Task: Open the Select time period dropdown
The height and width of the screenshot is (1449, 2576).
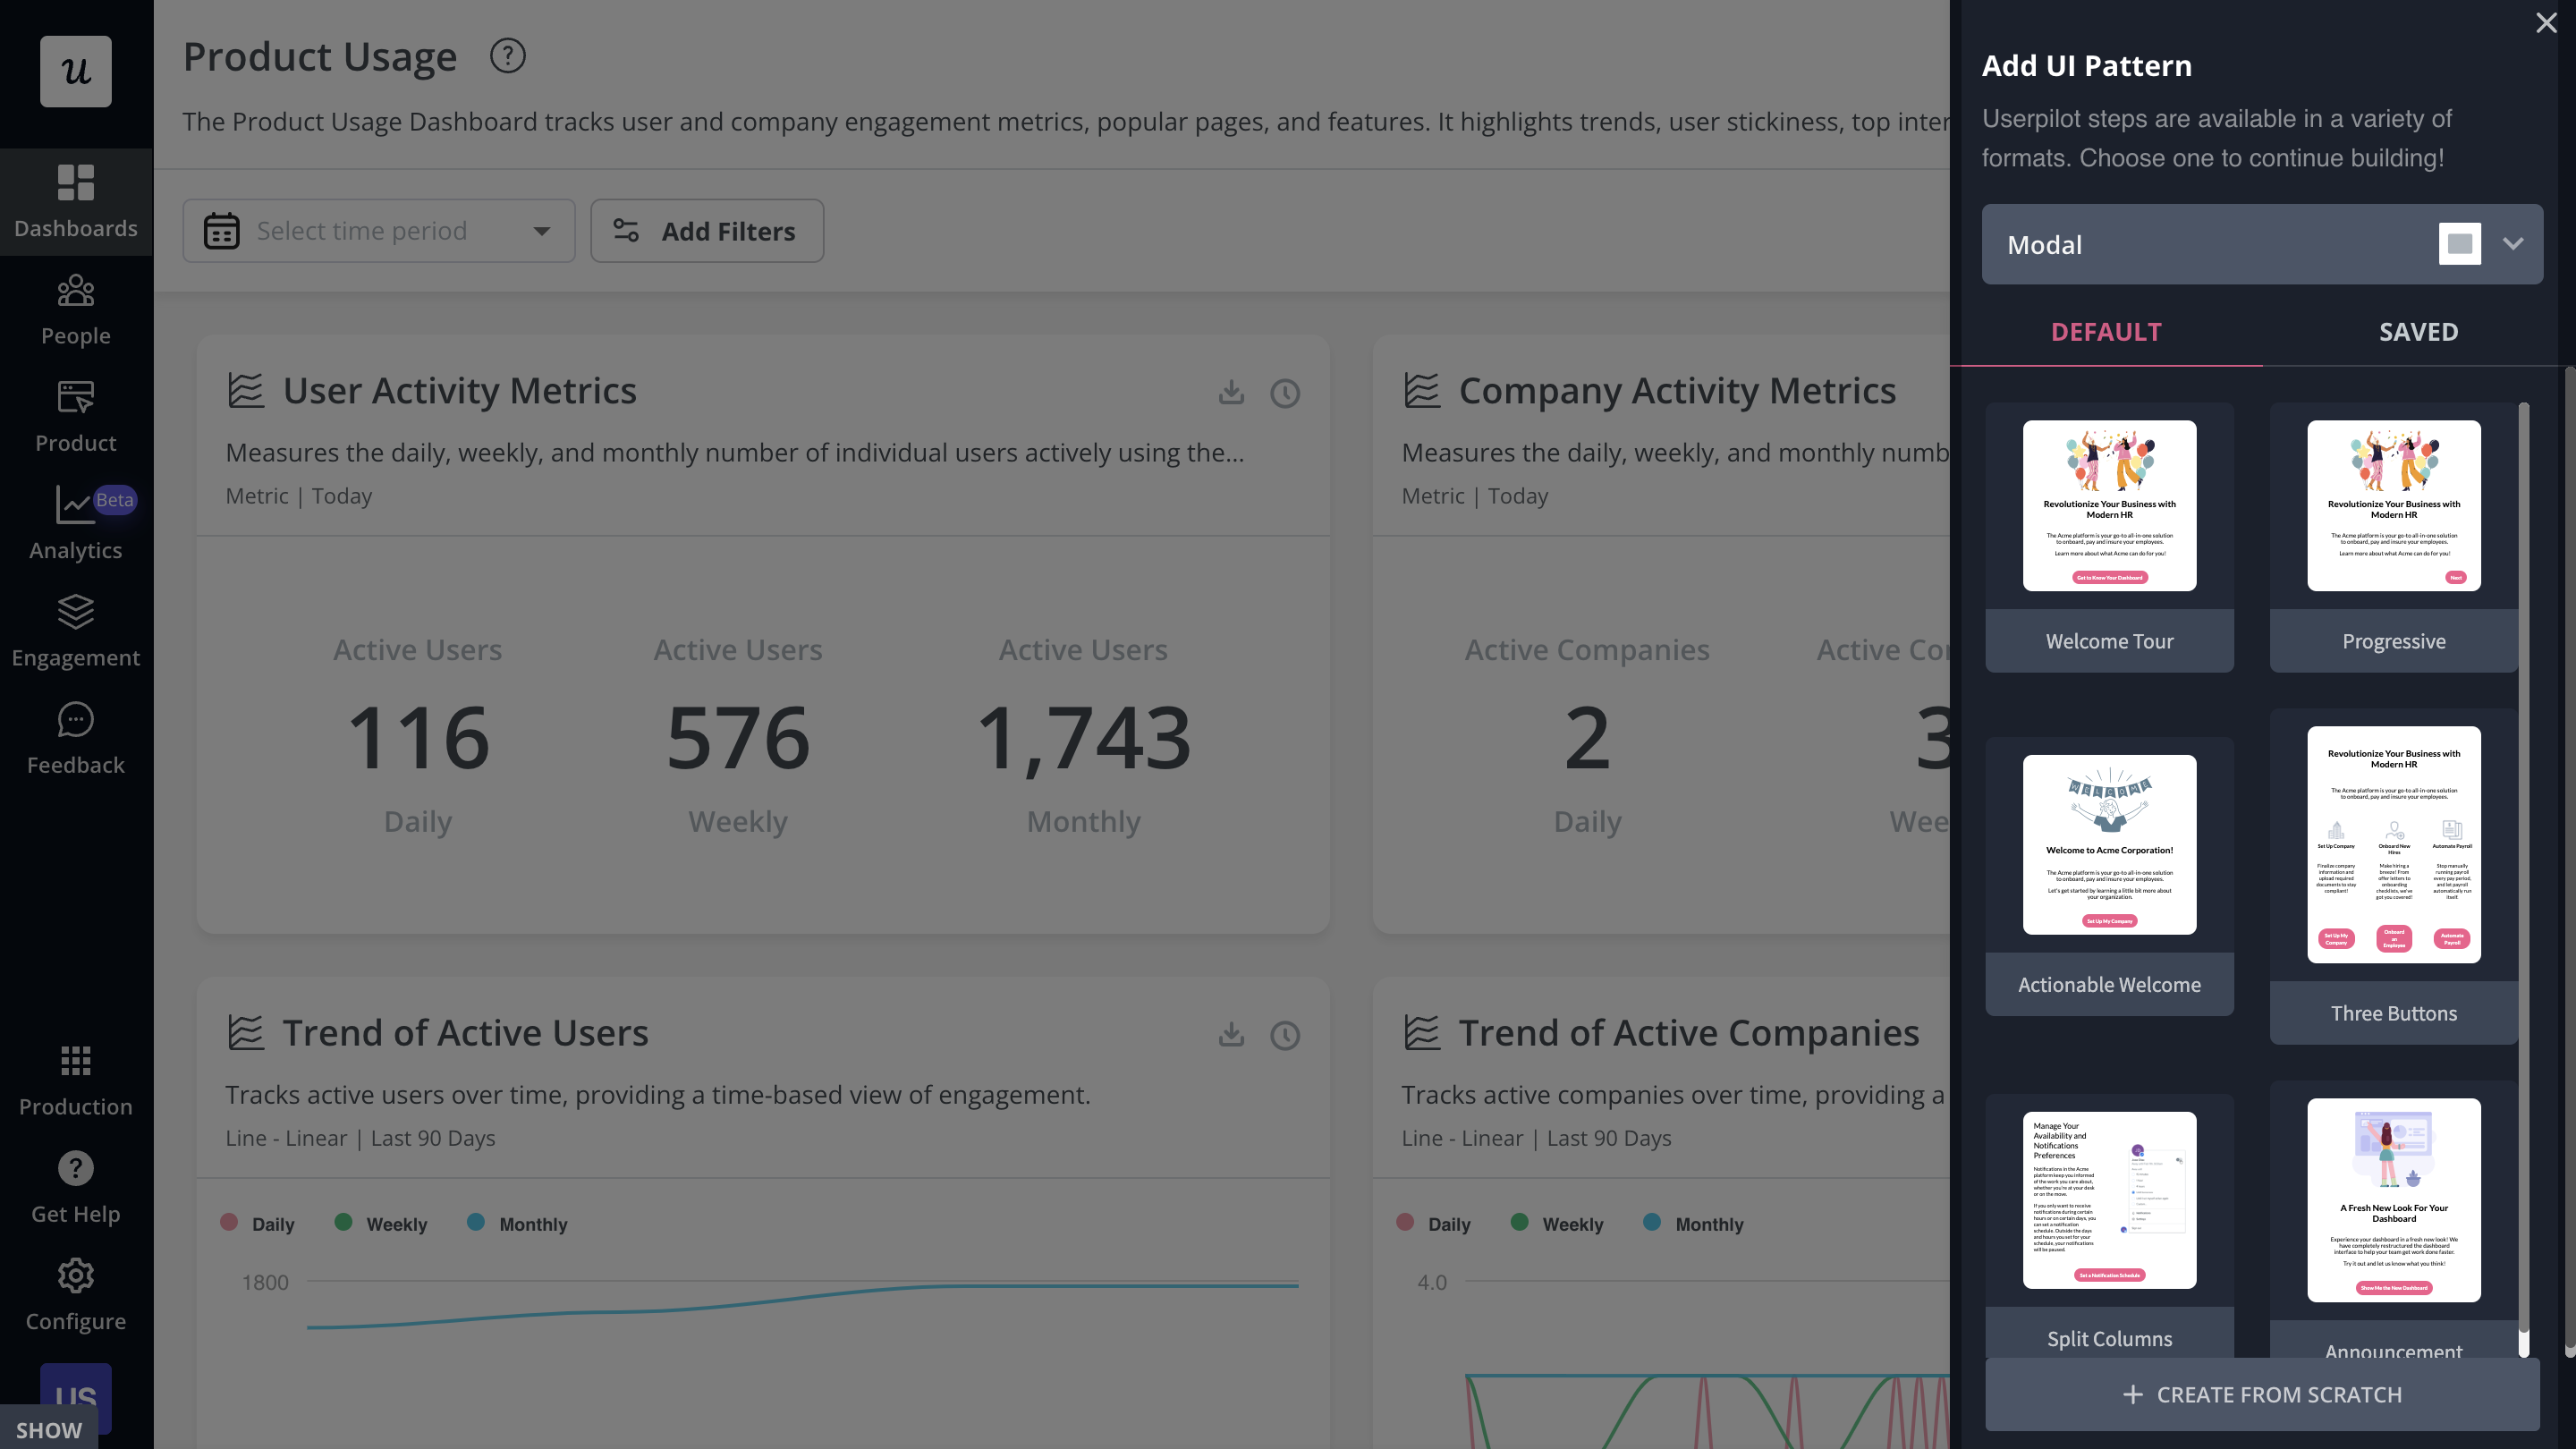Action: 379,231
